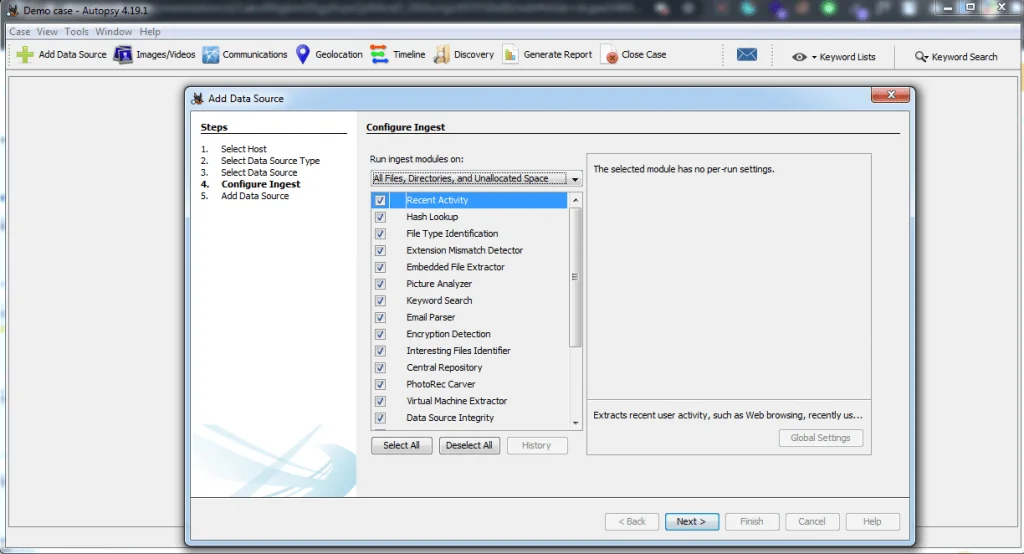The height and width of the screenshot is (554, 1024).
Task: Click the Next button
Action: pos(692,521)
